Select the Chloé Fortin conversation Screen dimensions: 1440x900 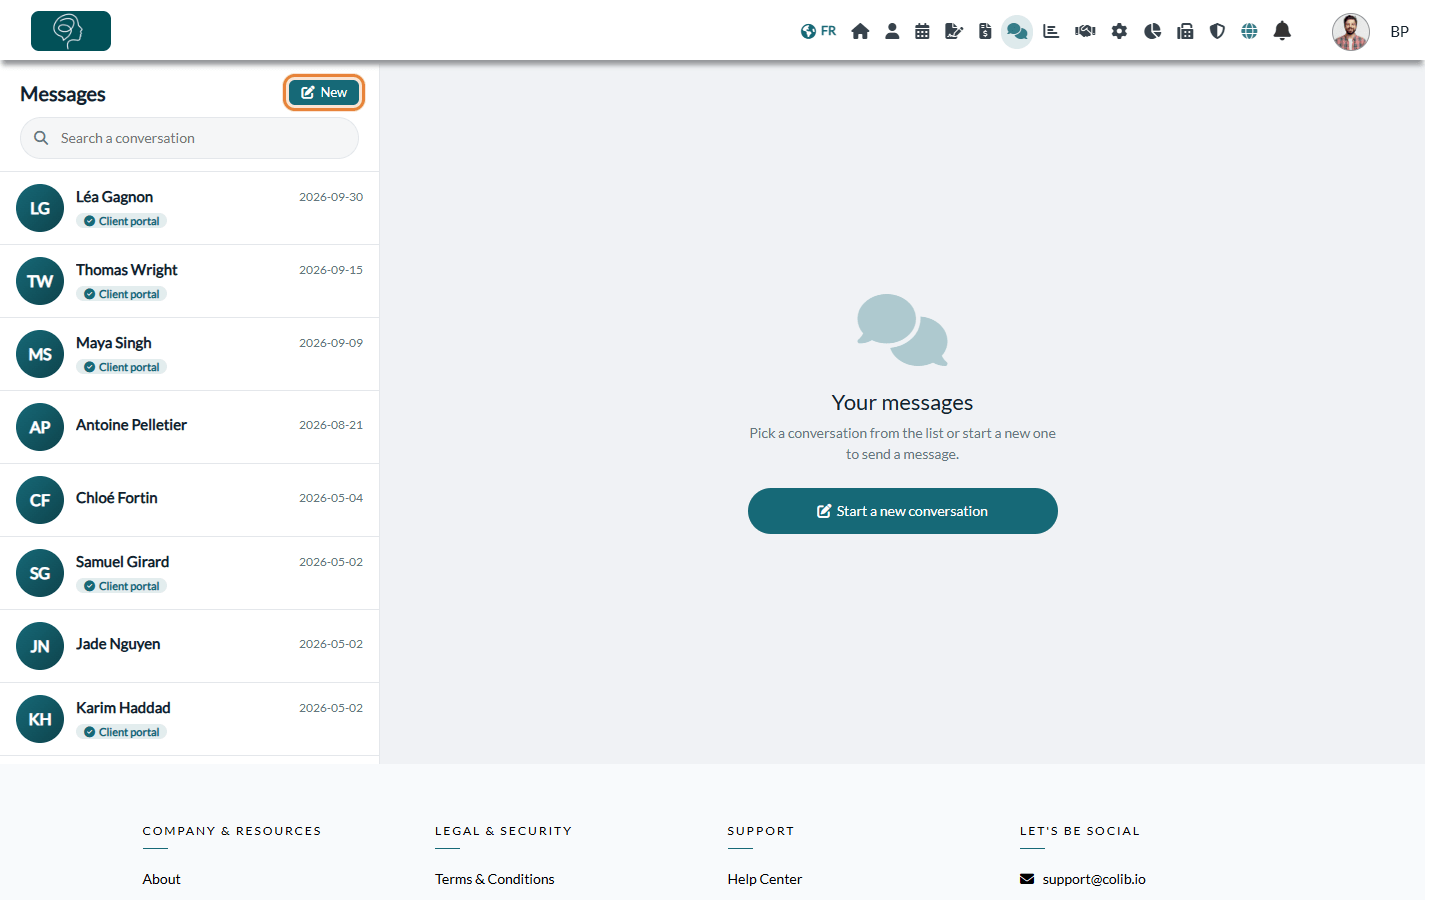tap(189, 500)
